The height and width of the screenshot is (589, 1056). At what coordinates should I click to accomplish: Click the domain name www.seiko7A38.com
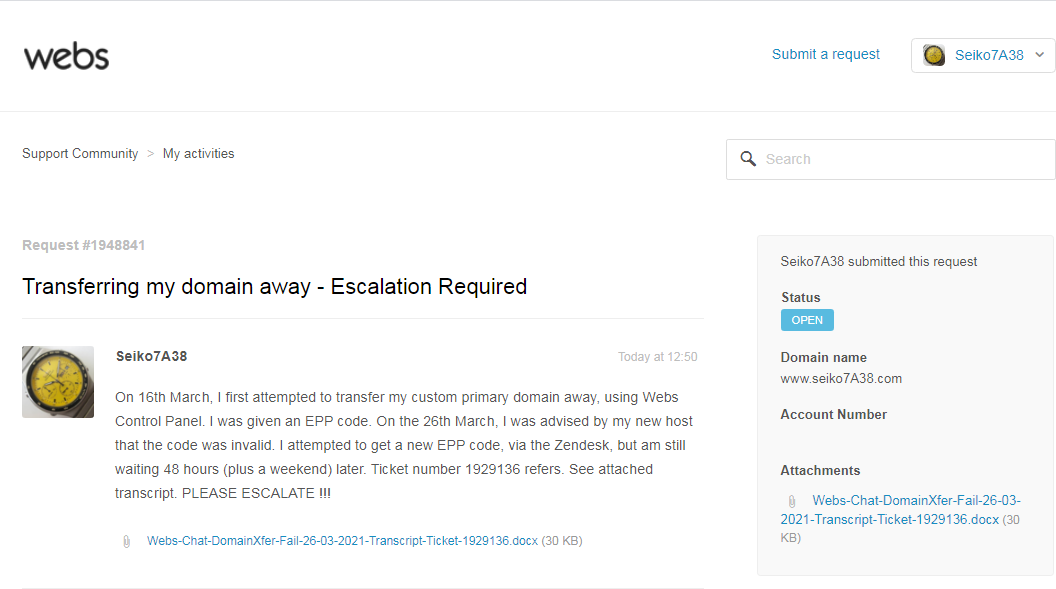[x=841, y=379]
